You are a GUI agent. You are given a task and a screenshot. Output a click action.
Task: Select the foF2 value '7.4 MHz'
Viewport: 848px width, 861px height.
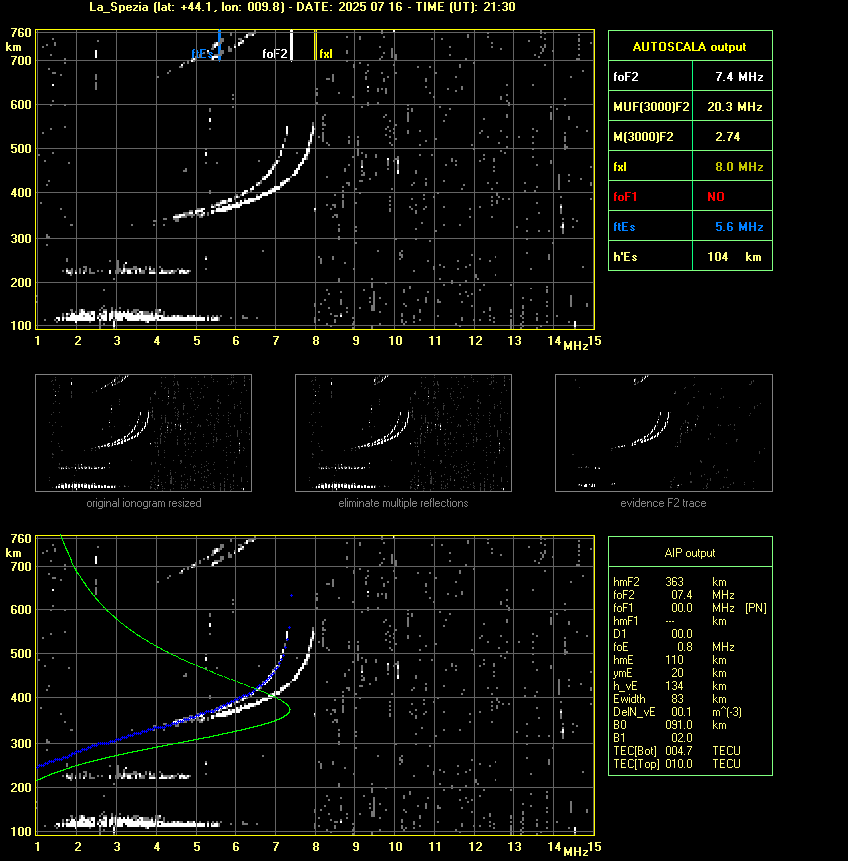pos(739,77)
